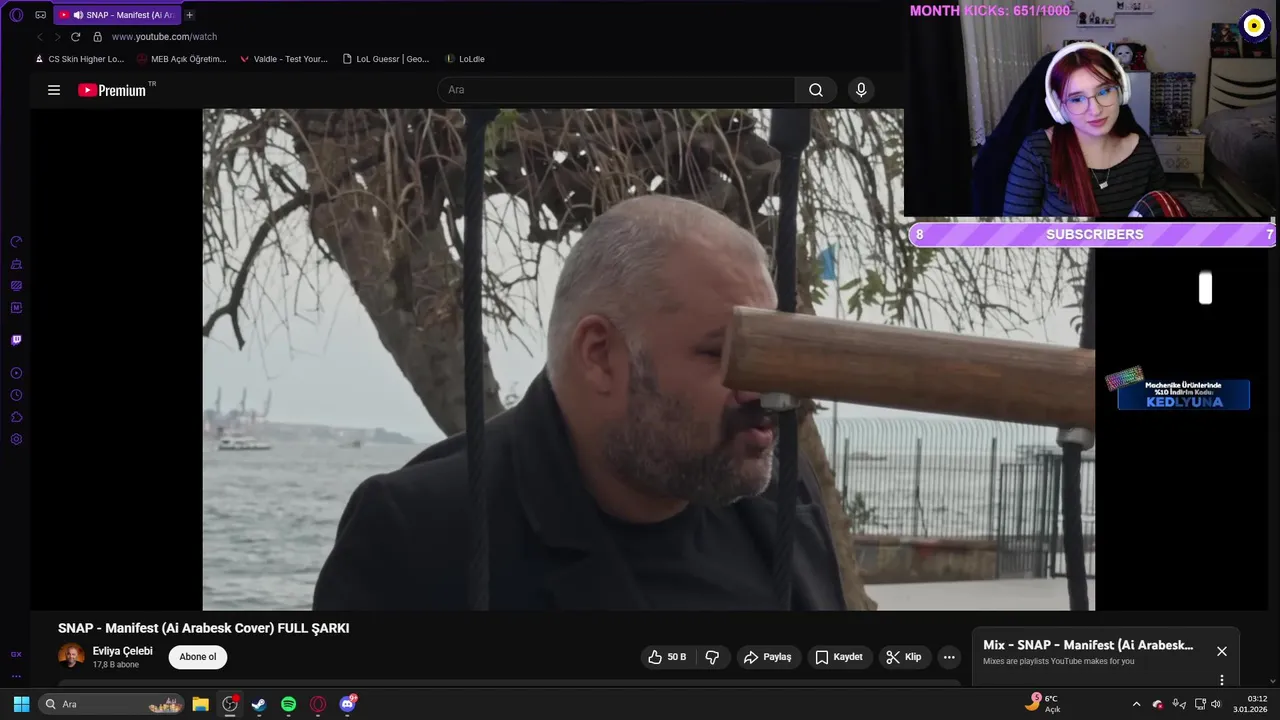Open Mix playlist panel options menu
The width and height of the screenshot is (1280, 720).
tap(1221, 680)
